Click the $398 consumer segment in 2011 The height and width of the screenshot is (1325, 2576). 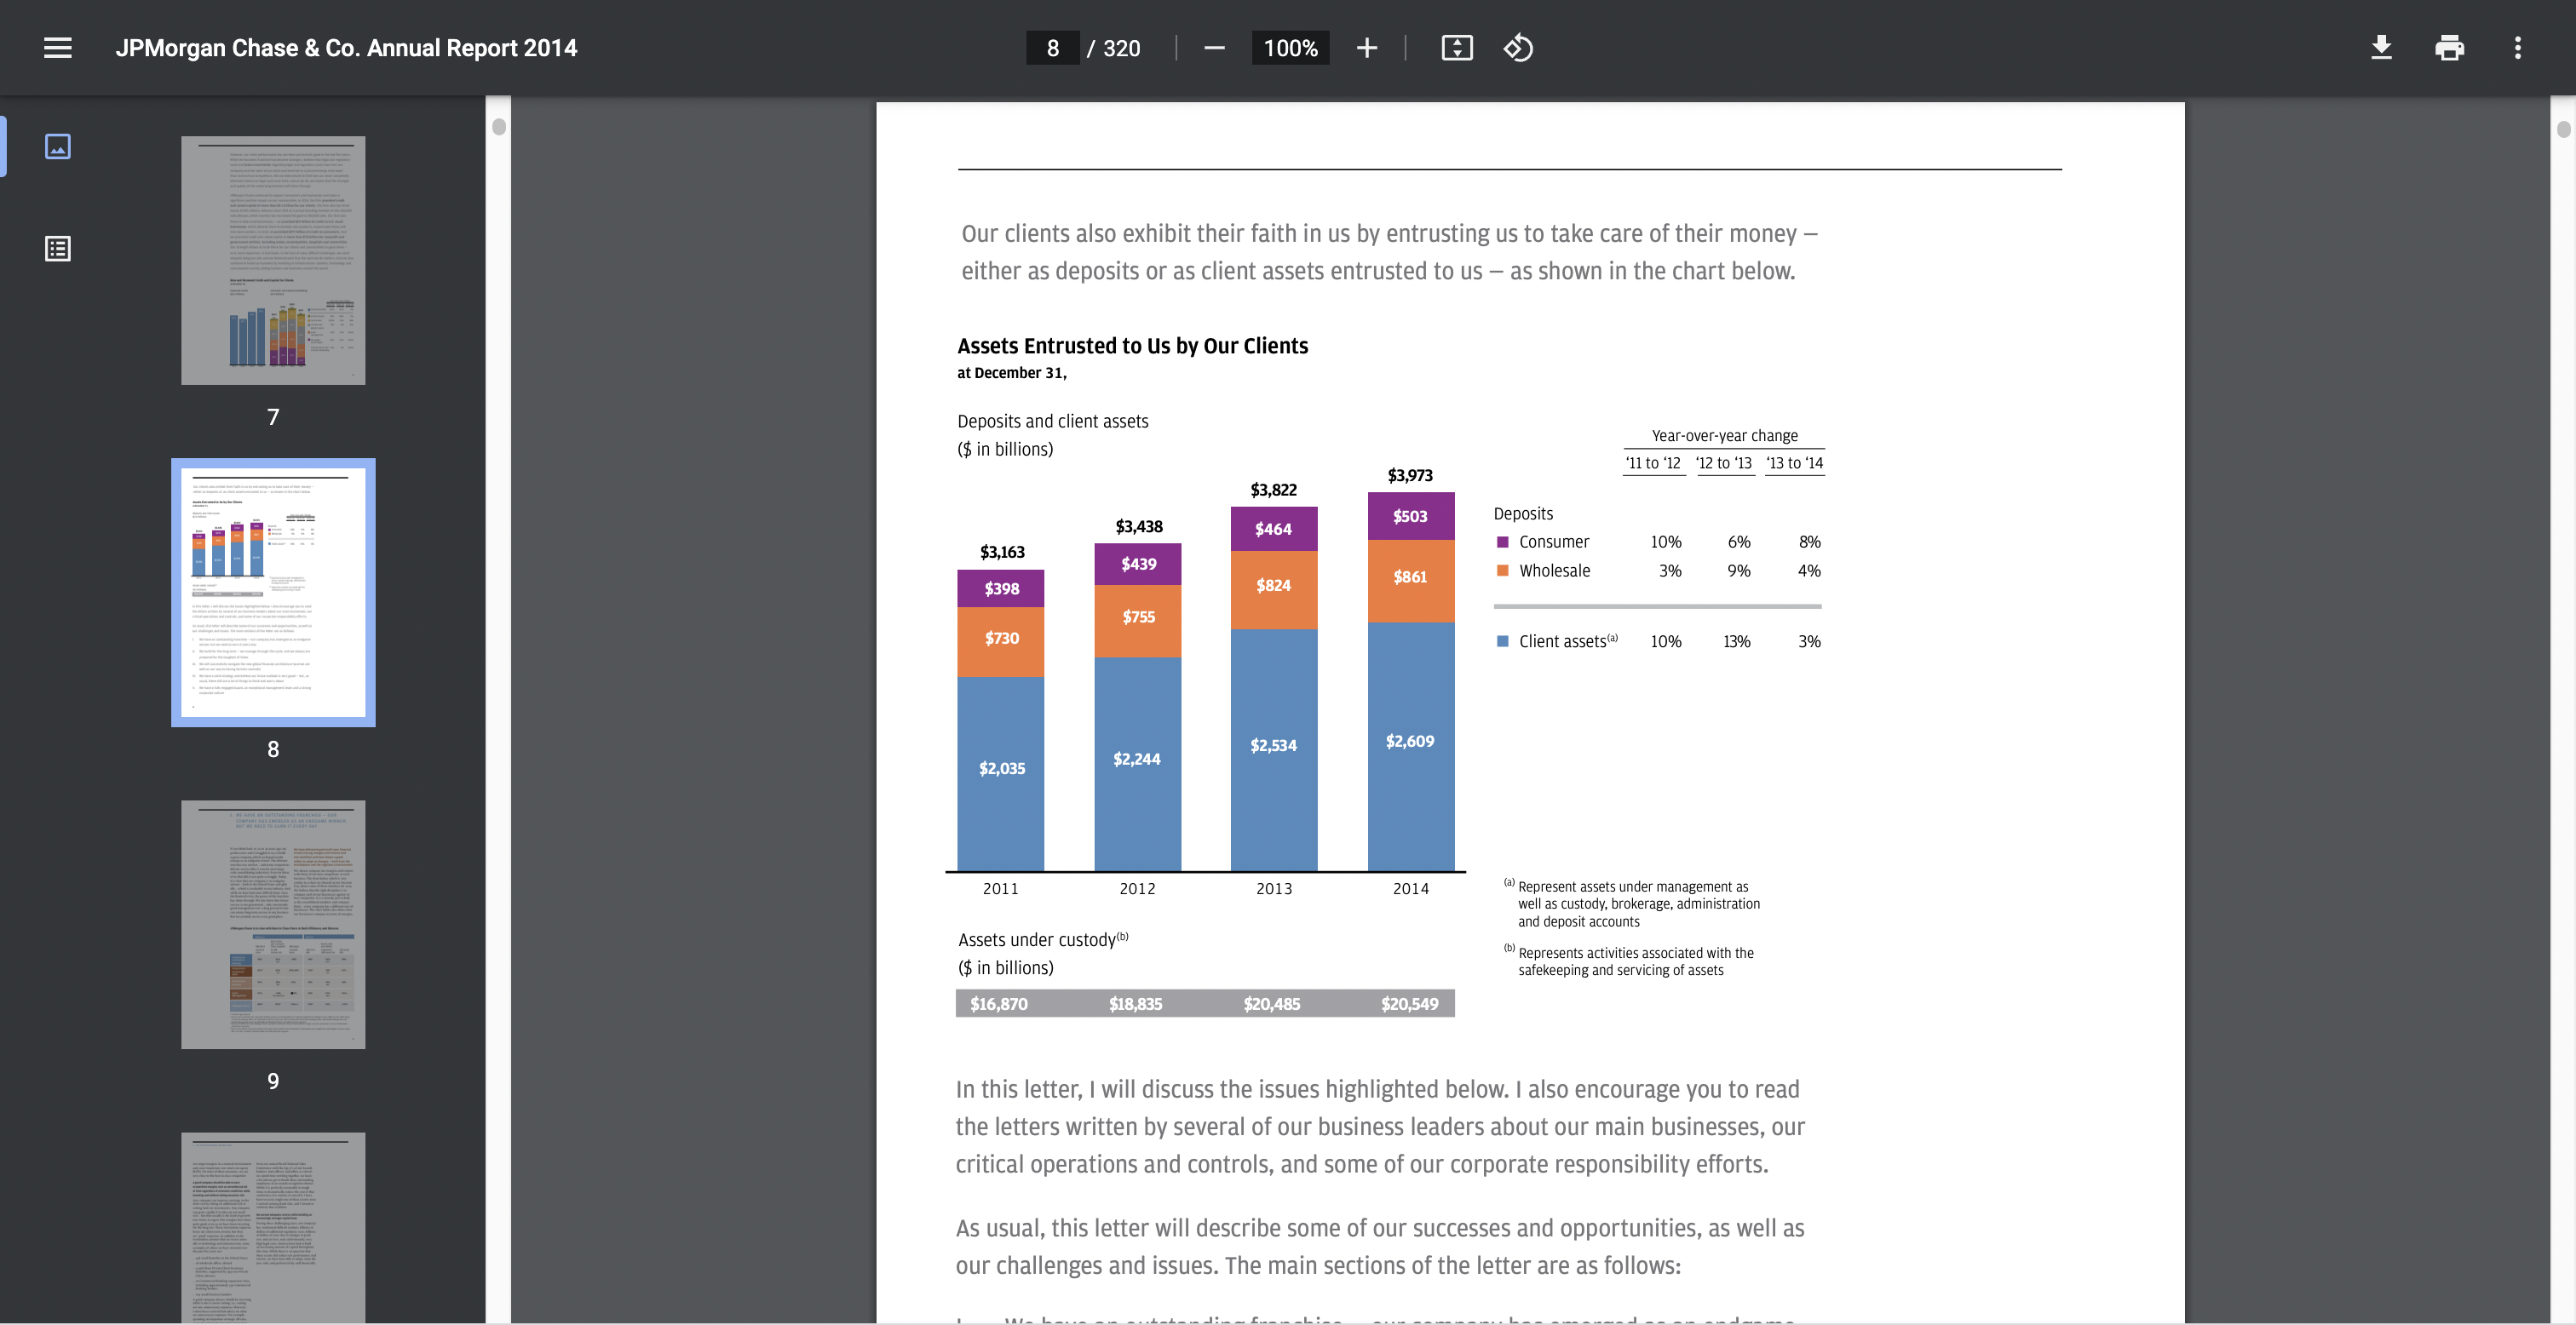coord(1001,589)
